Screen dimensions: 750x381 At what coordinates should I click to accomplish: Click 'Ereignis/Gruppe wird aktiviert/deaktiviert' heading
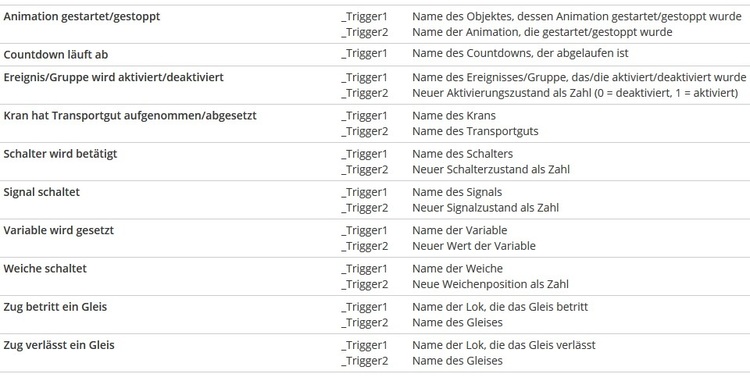(113, 77)
